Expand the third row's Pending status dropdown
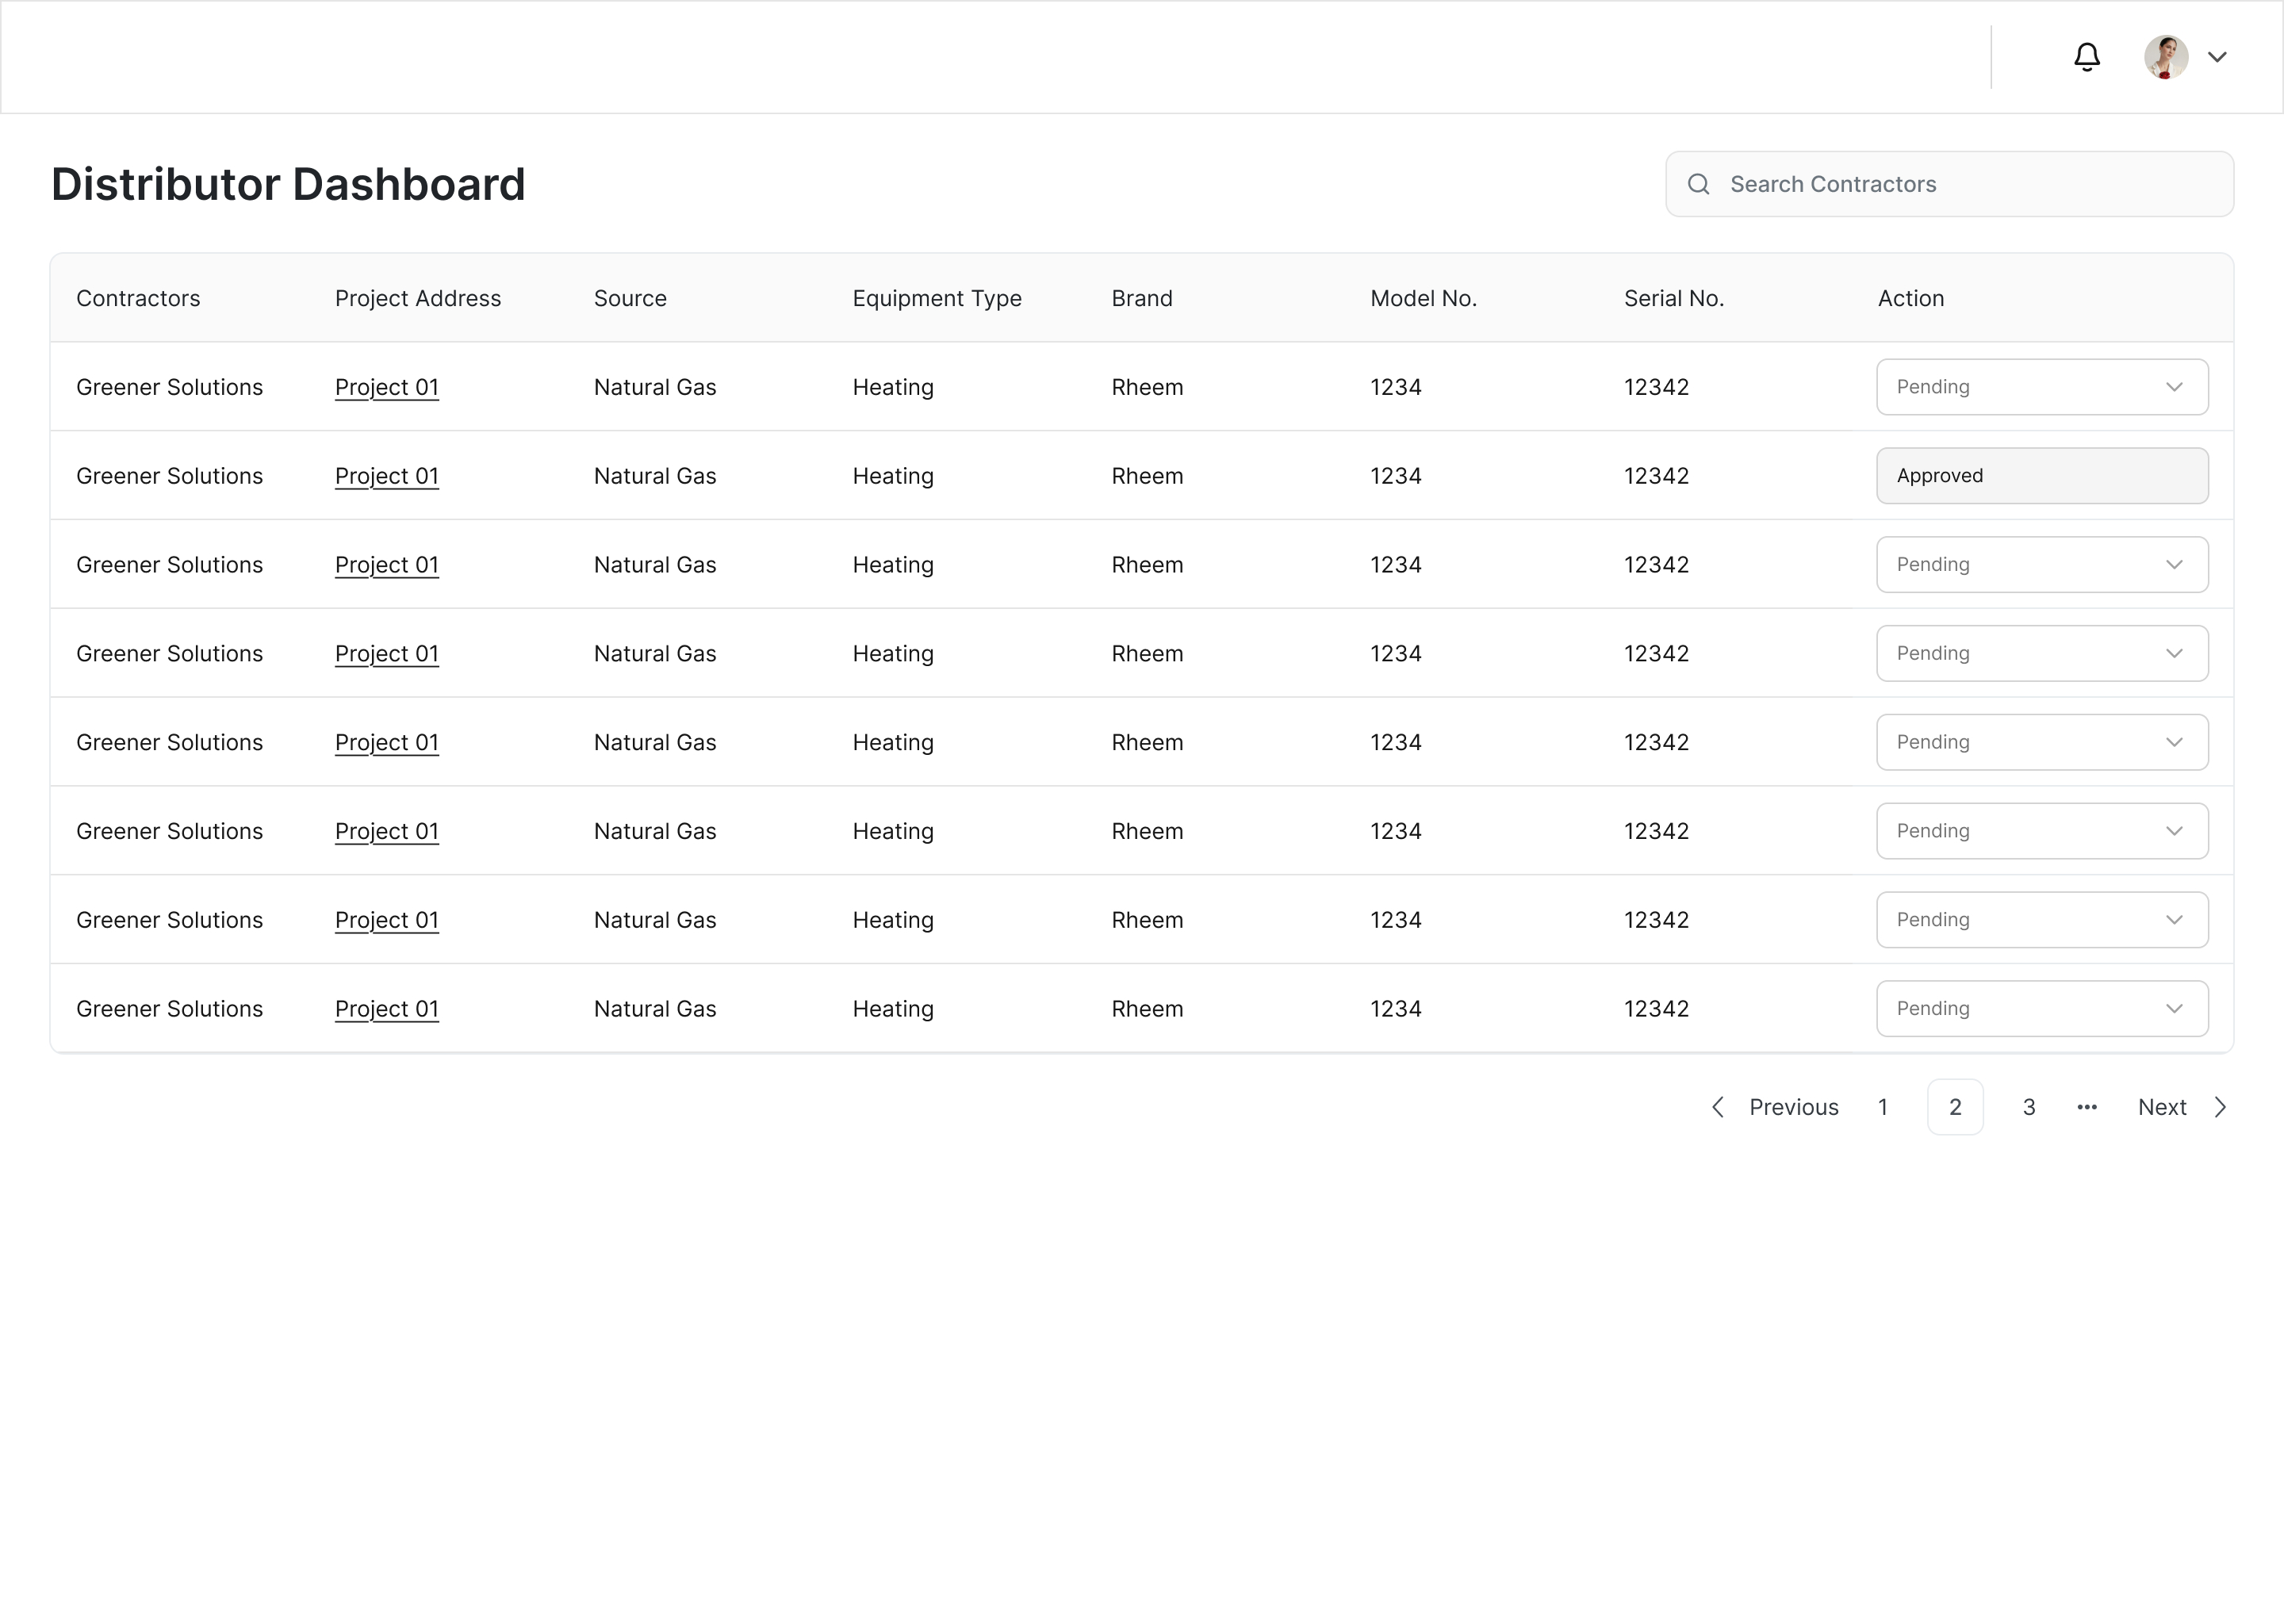Viewport: 2284px width, 1624px height. (x=2042, y=565)
